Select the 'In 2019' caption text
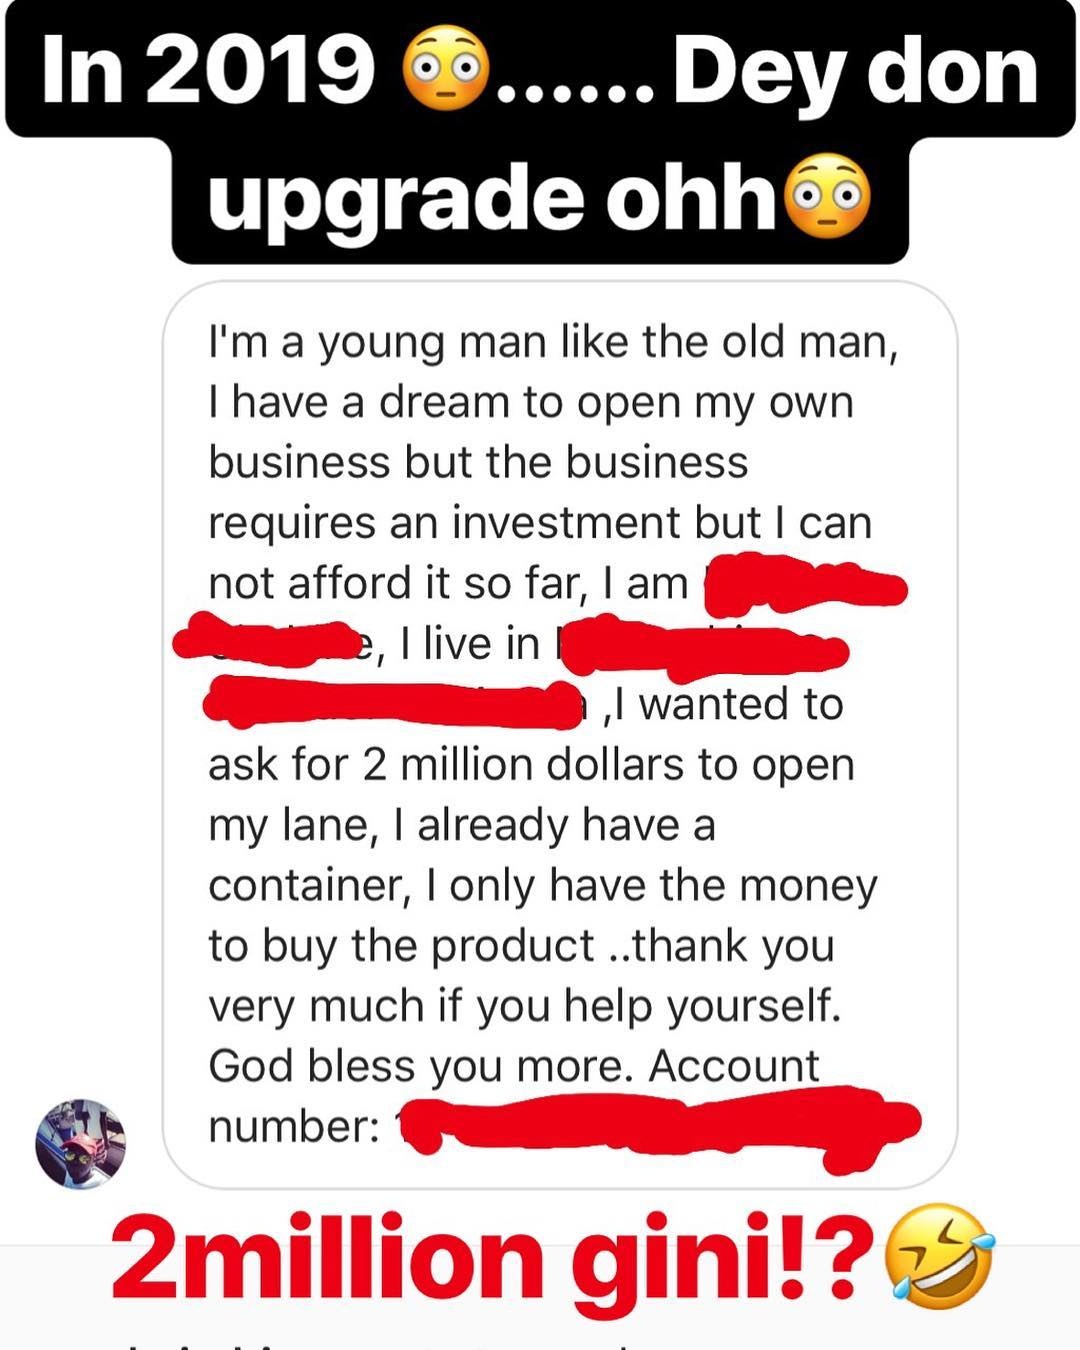The image size is (1080, 1350). coord(207,70)
